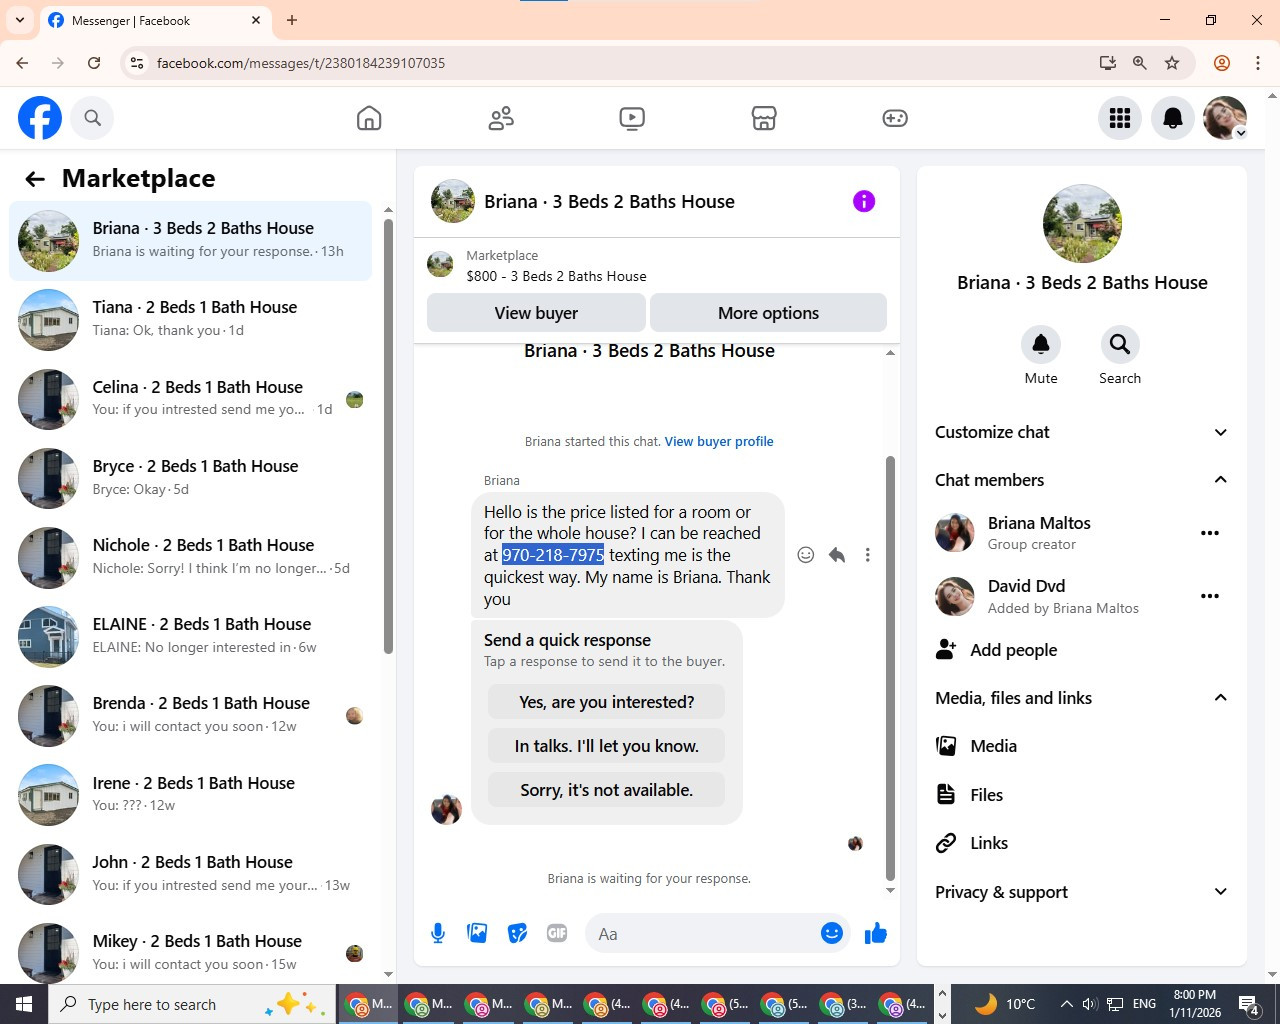The image size is (1280, 1024).
Task: Go back using the Marketplace arrow
Action: (35, 179)
